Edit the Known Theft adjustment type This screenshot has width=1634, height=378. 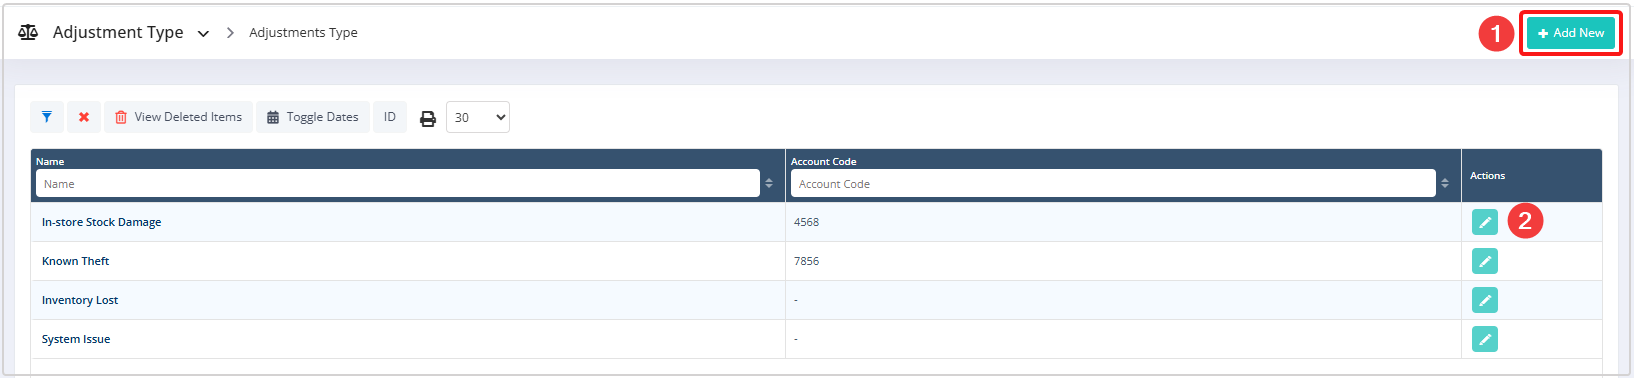1485,261
